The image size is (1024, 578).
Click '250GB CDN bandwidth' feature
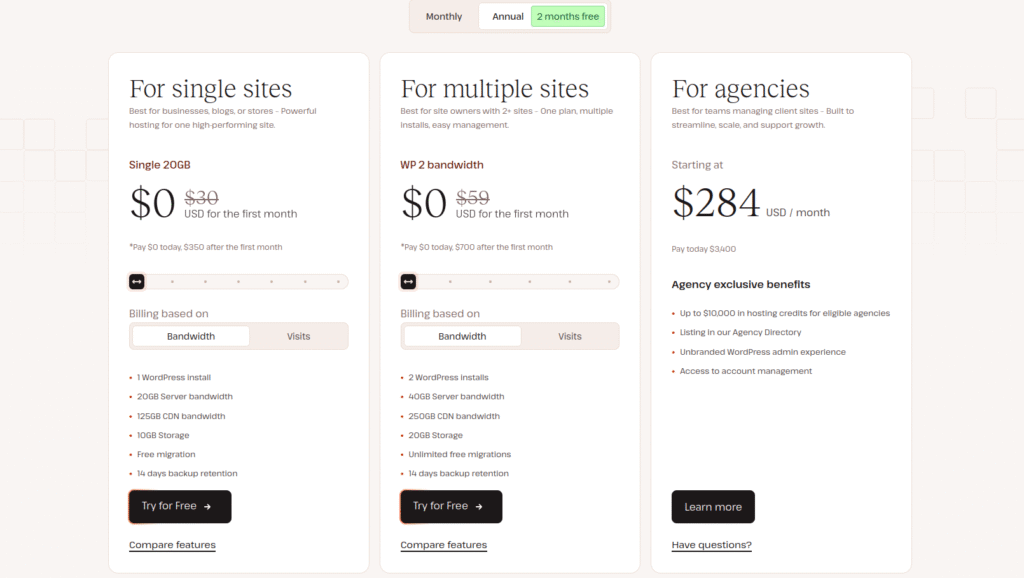click(454, 416)
